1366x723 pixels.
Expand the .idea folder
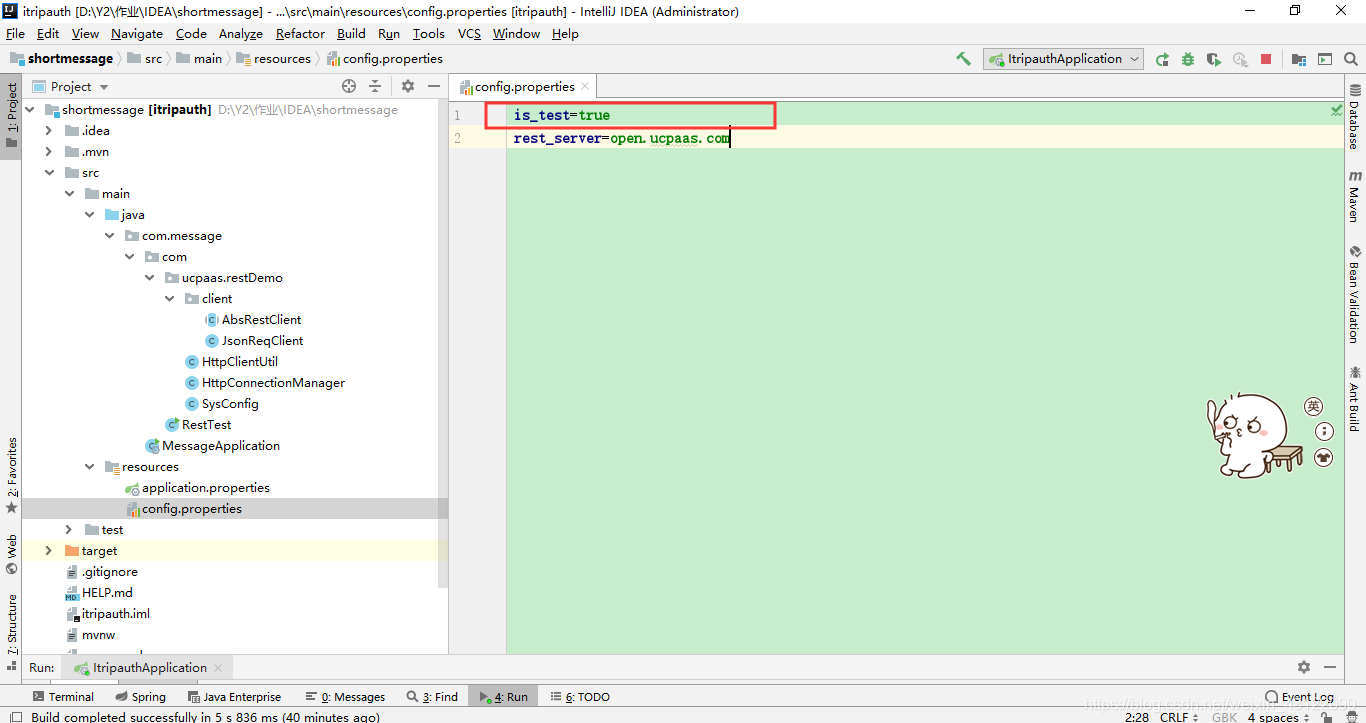coord(49,131)
